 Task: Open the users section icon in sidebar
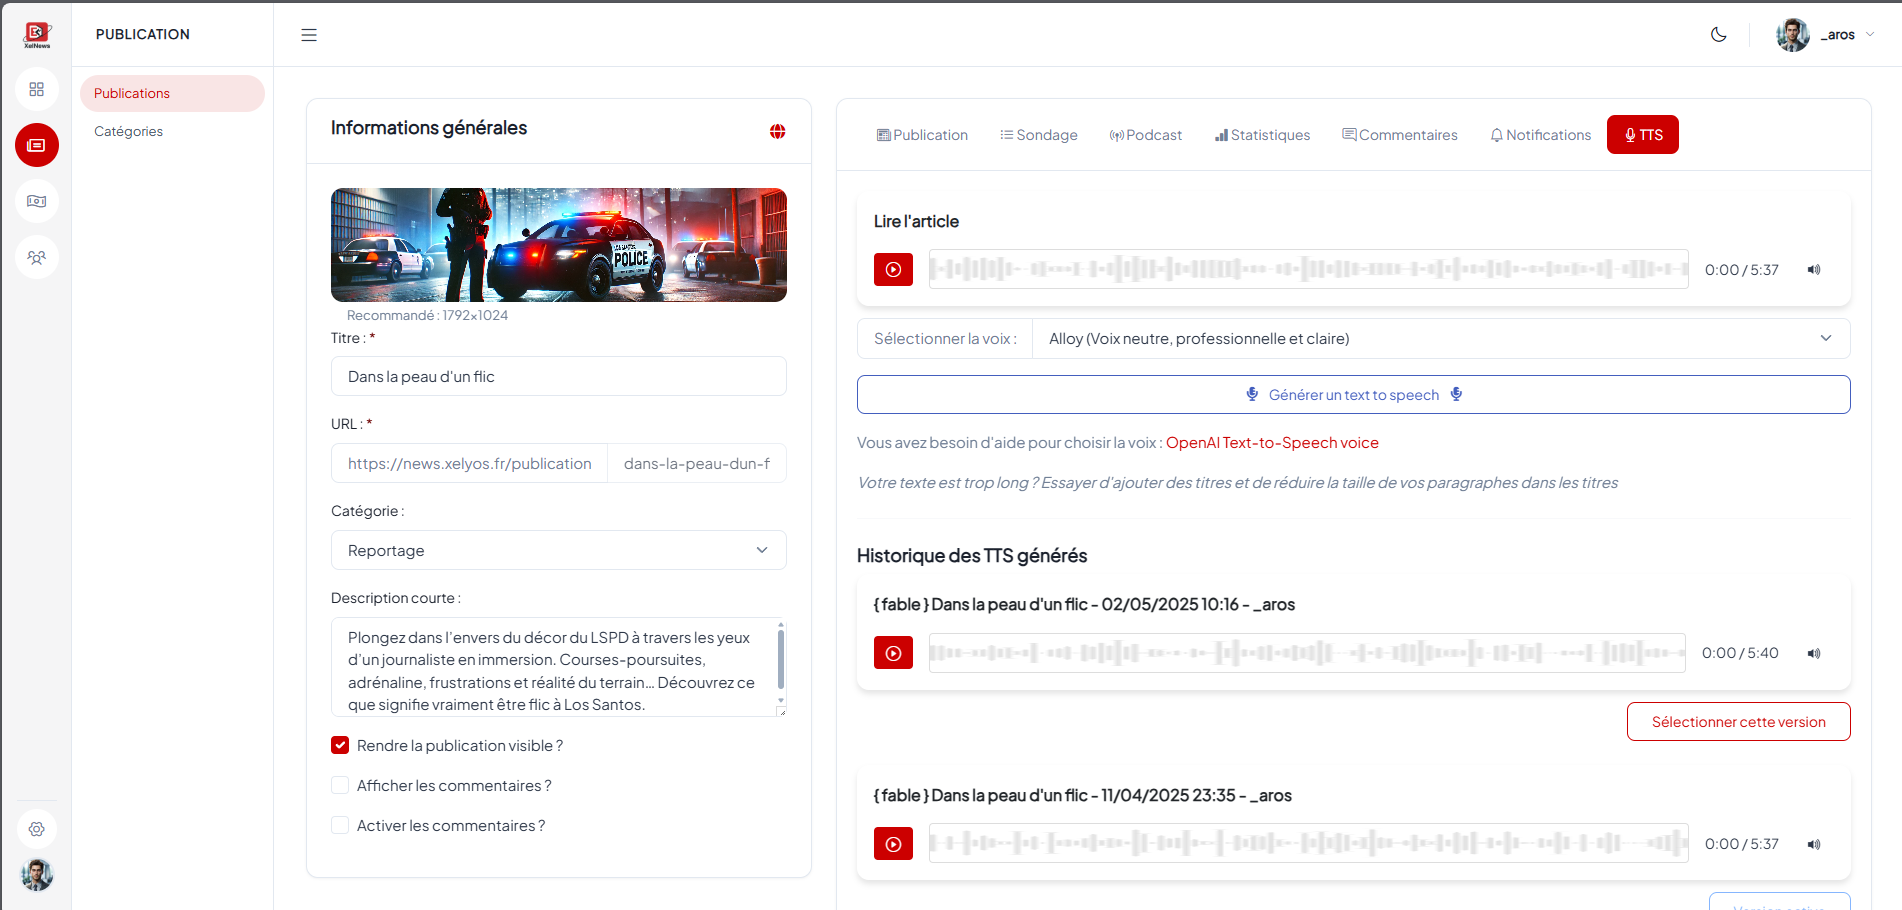click(x=37, y=257)
